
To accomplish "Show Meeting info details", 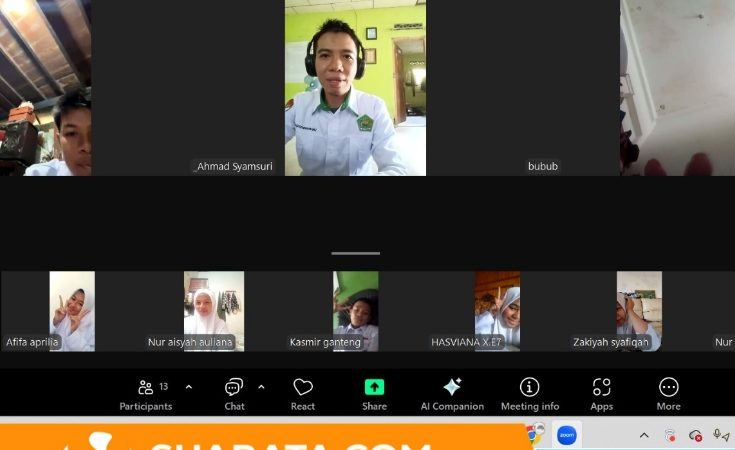I will [x=530, y=393].
